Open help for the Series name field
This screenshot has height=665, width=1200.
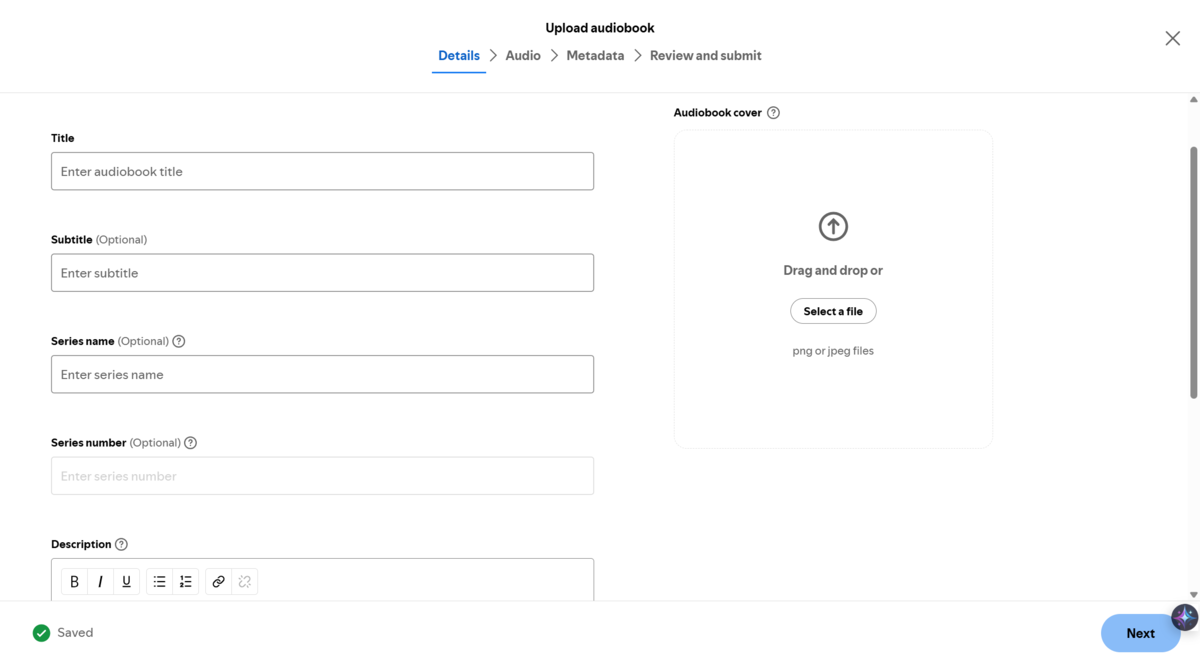point(179,341)
